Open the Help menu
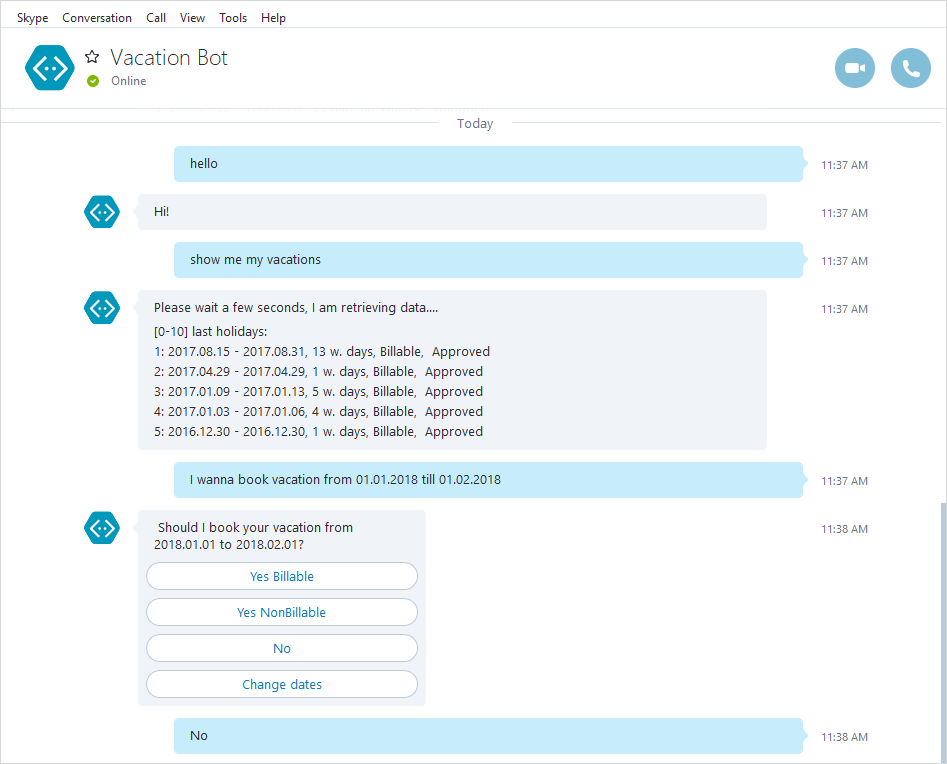Screen dimensions: 947x764 [x=273, y=17]
